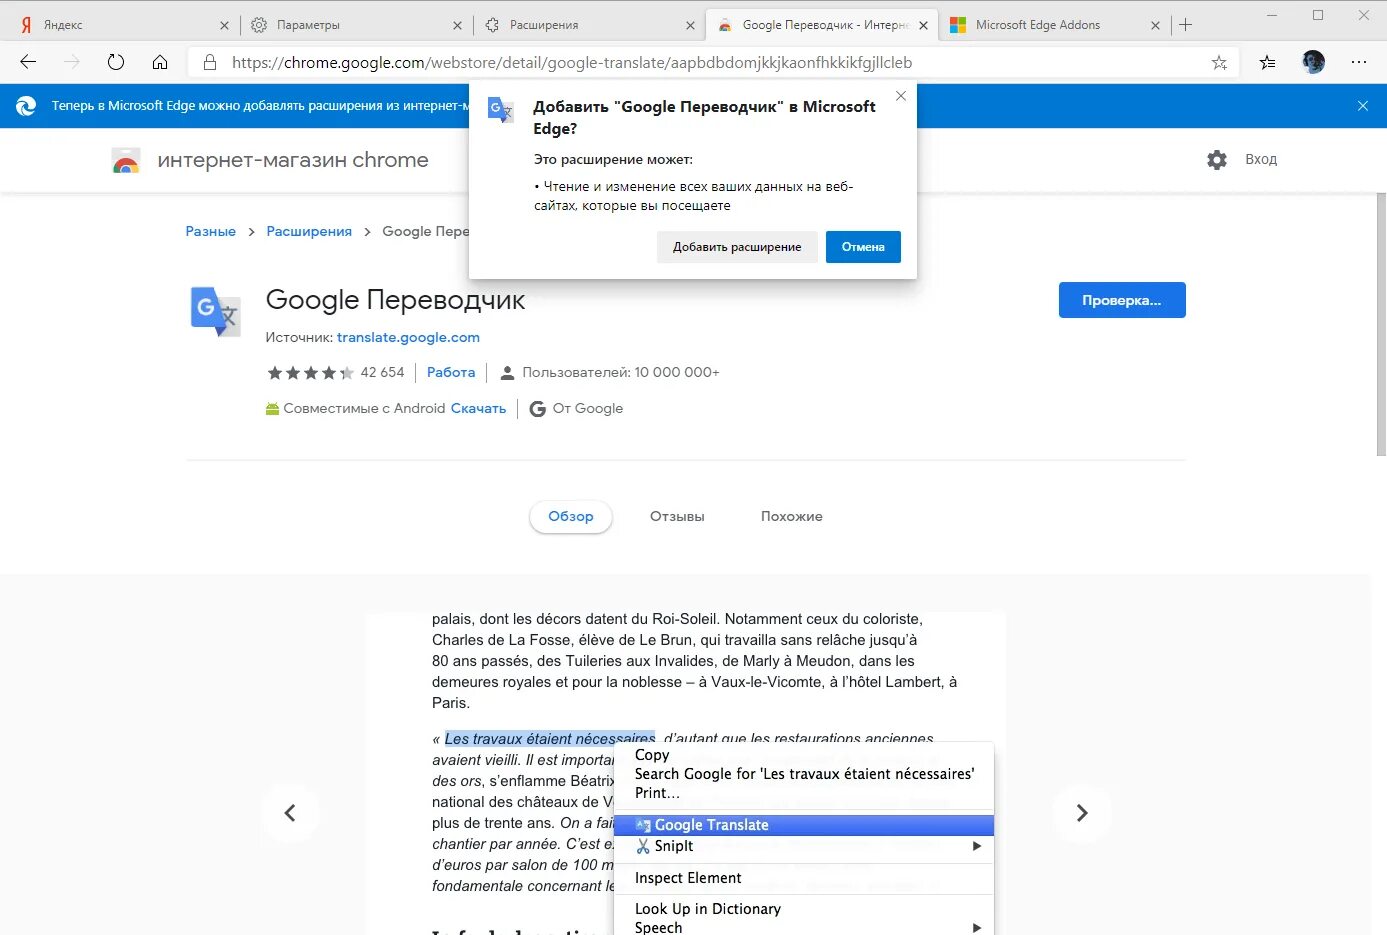Open the Расширения breadcrumb link
This screenshot has width=1387, height=935.
click(309, 231)
